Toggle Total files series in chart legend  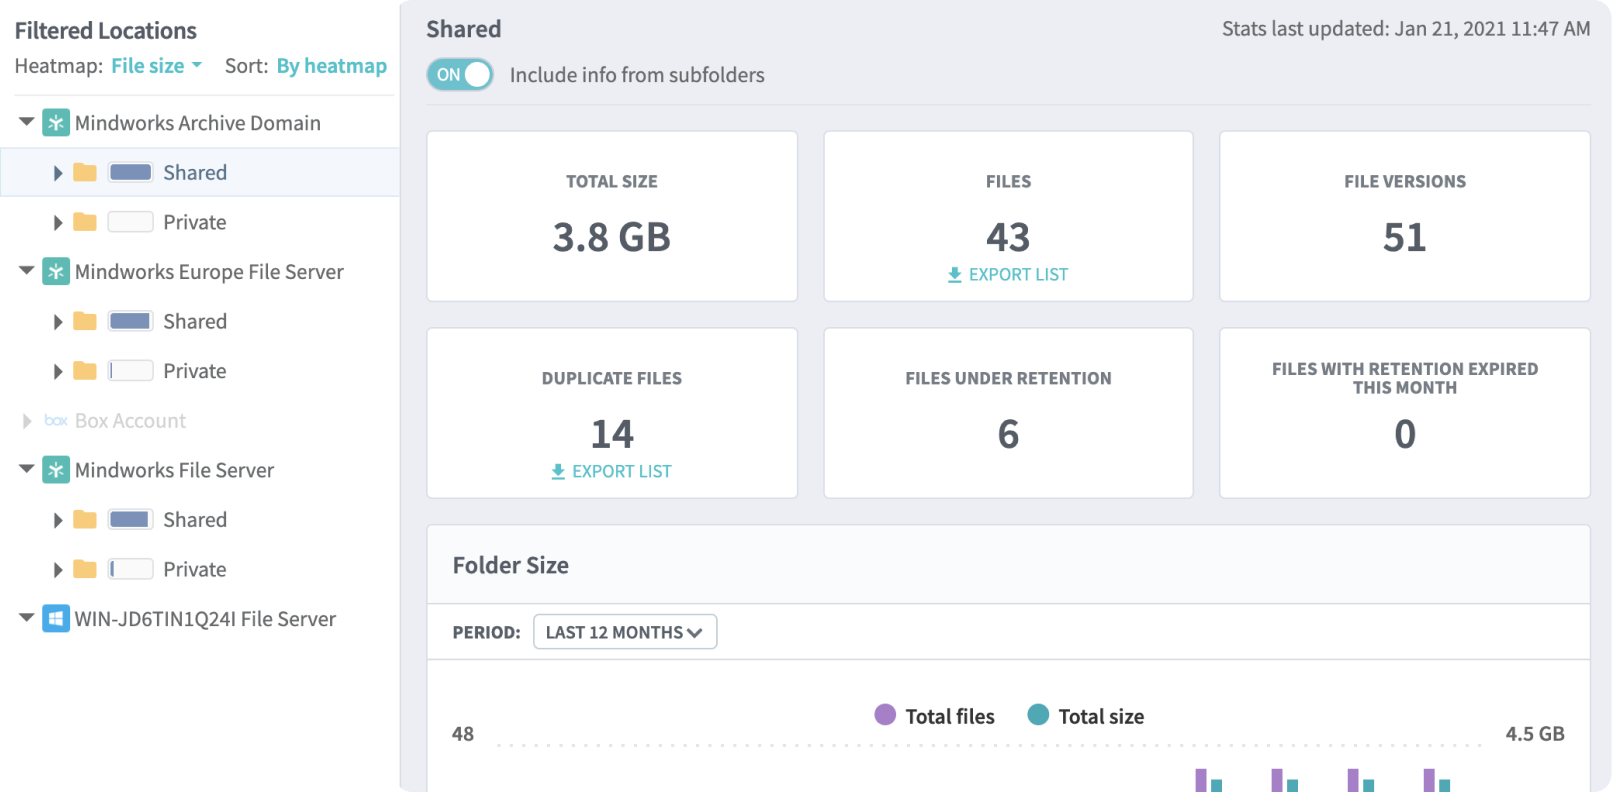coord(935,716)
